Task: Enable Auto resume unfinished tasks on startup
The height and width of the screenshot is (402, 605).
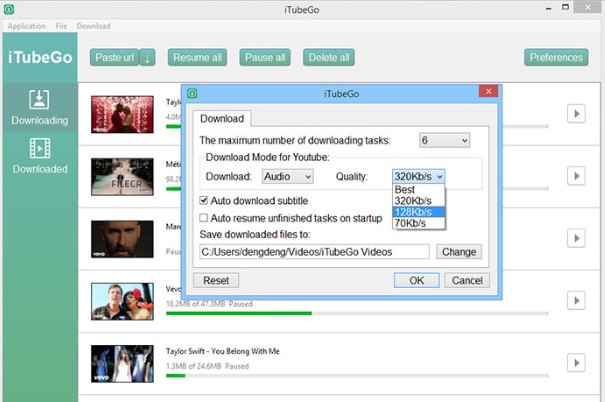Action: (x=204, y=218)
